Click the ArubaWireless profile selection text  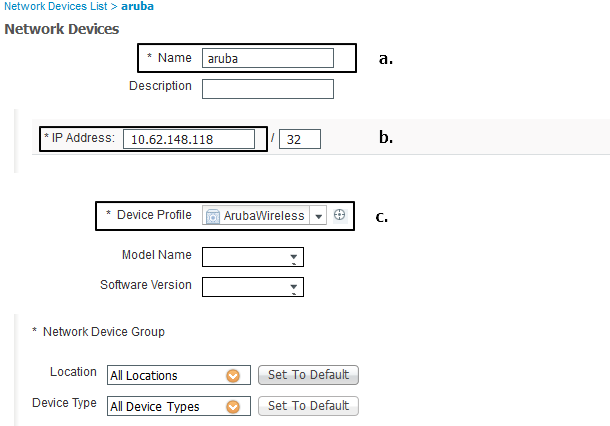pyautogui.click(x=264, y=216)
